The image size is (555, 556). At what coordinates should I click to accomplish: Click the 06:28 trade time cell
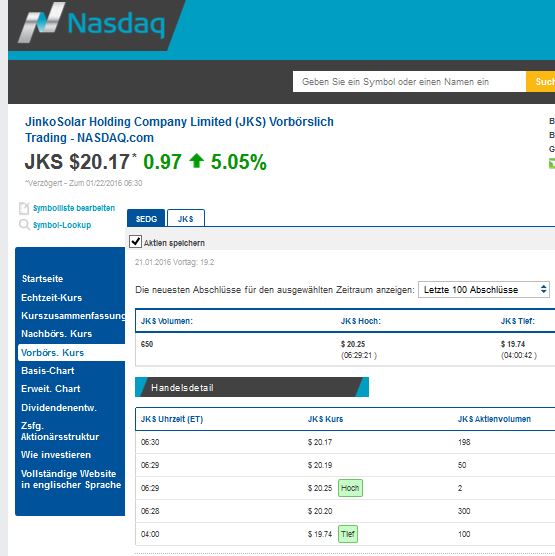pyautogui.click(x=150, y=511)
